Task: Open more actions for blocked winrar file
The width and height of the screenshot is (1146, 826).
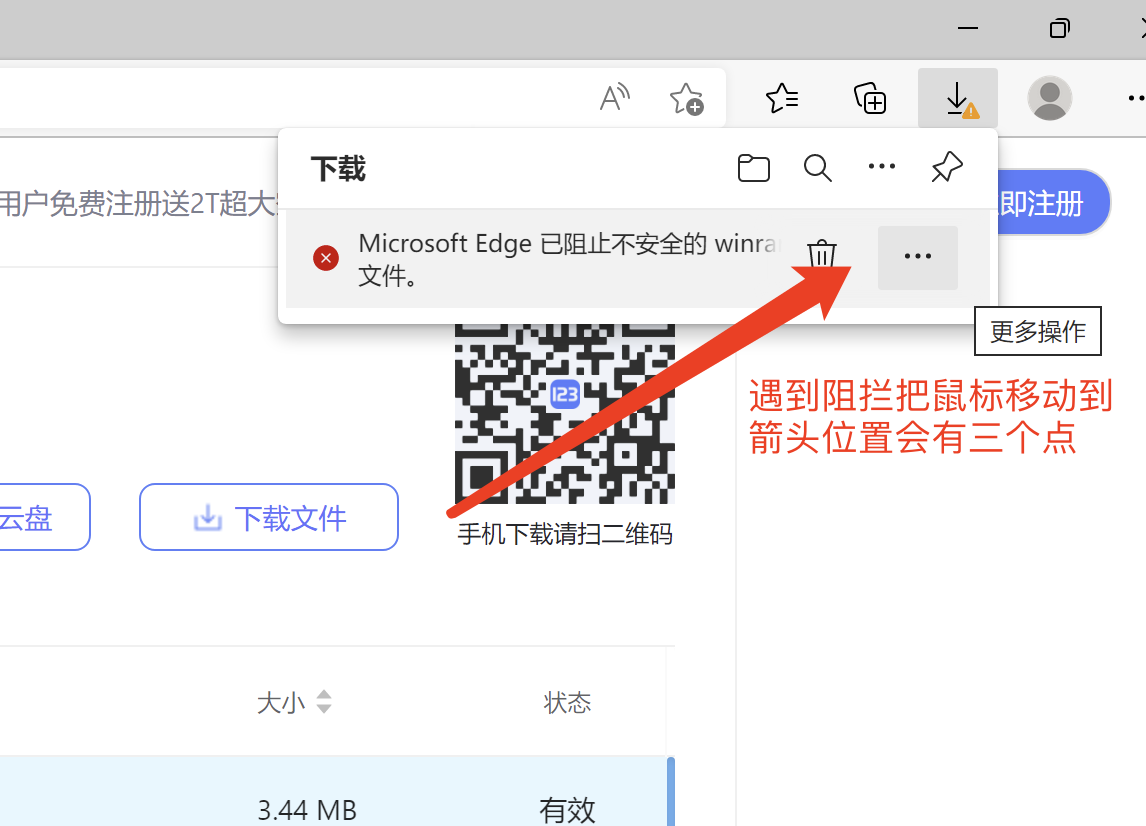Action: [917, 257]
